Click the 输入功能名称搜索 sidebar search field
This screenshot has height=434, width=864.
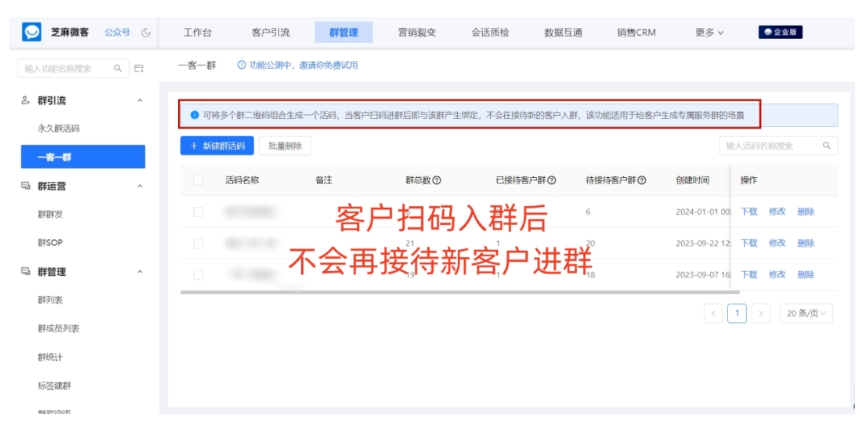pos(65,68)
